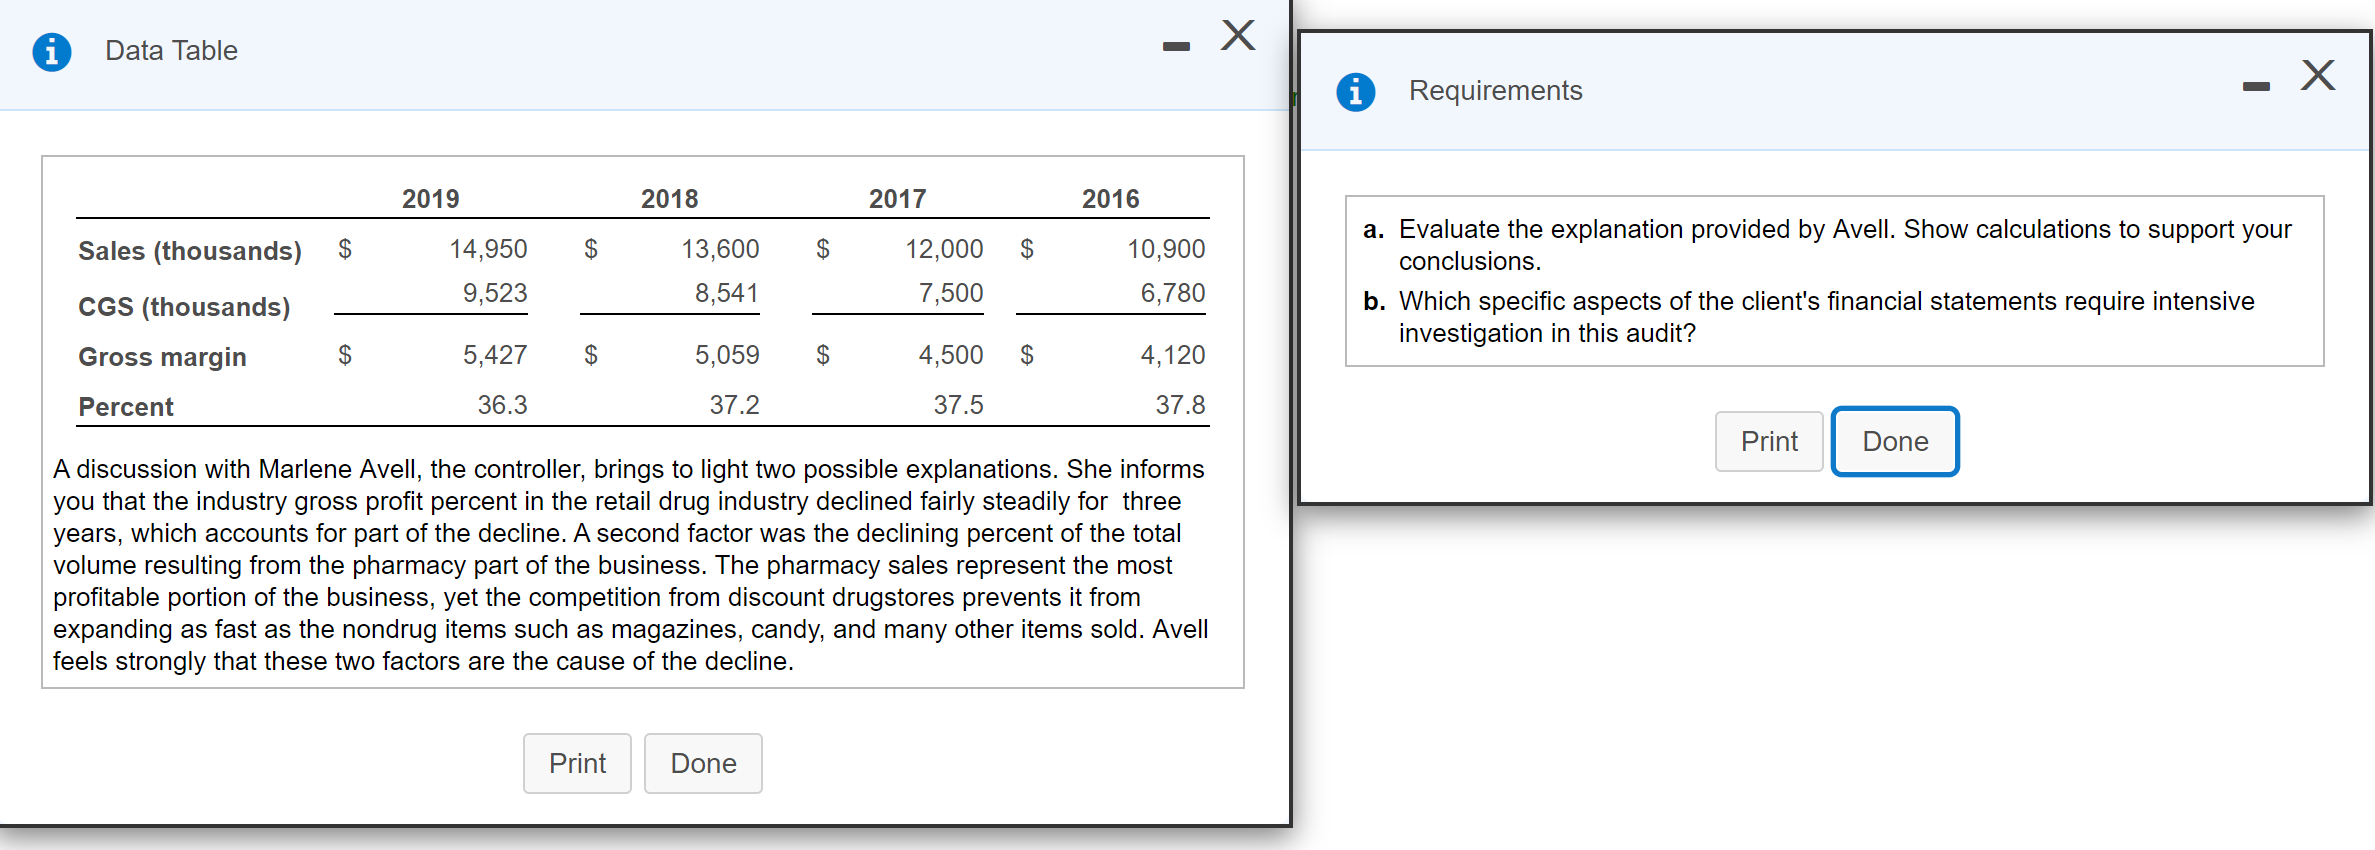Click the paragraph about Marlene Avell's discussion
Screen dimensions: 2375x850
[631, 565]
